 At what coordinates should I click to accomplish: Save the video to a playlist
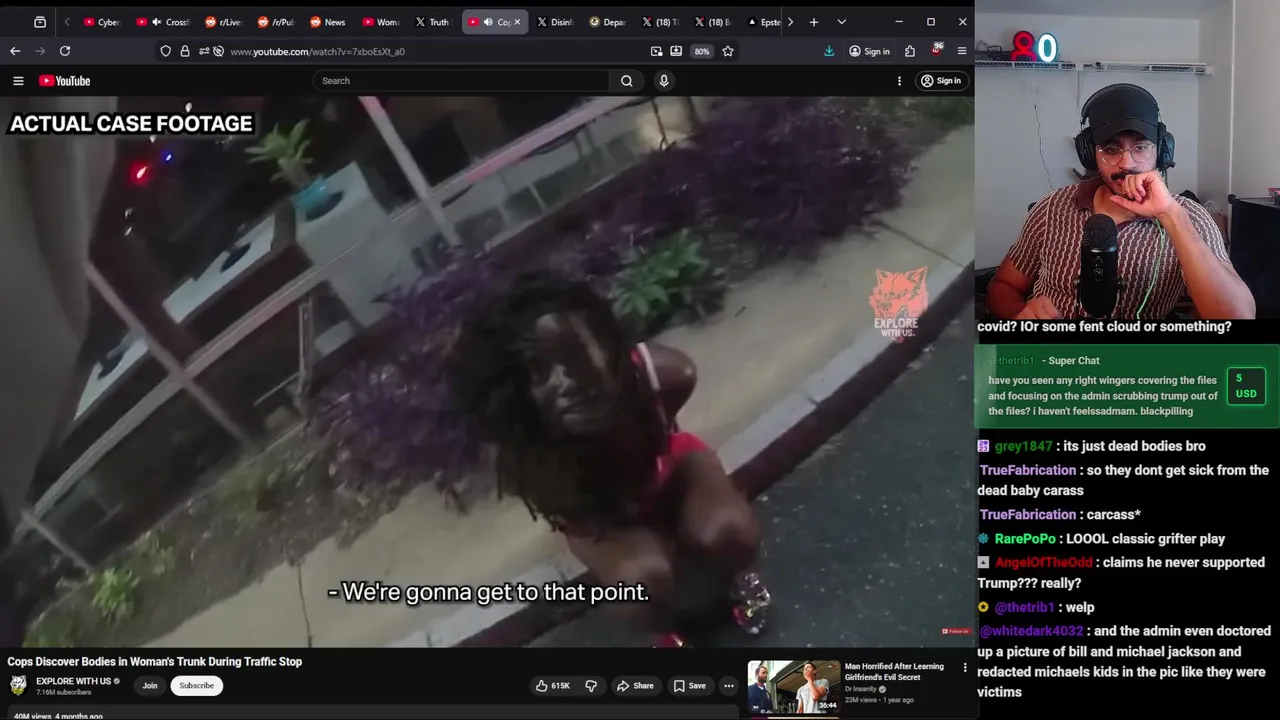690,686
